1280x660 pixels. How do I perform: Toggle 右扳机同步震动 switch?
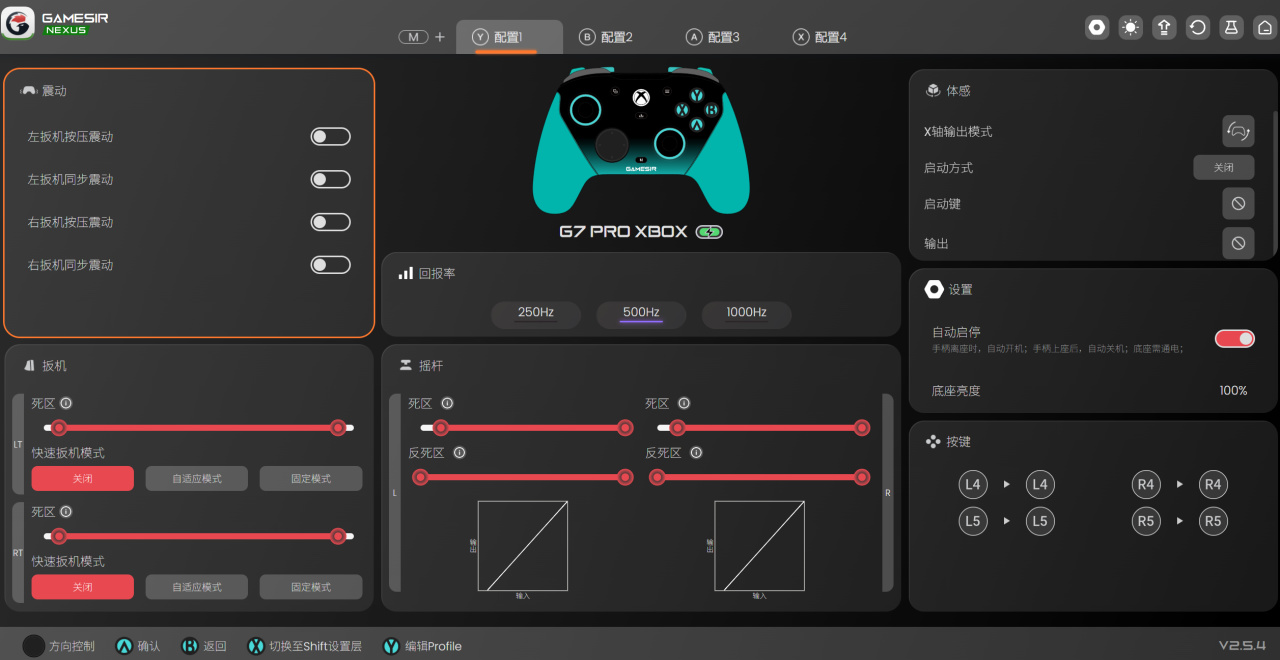tap(330, 265)
